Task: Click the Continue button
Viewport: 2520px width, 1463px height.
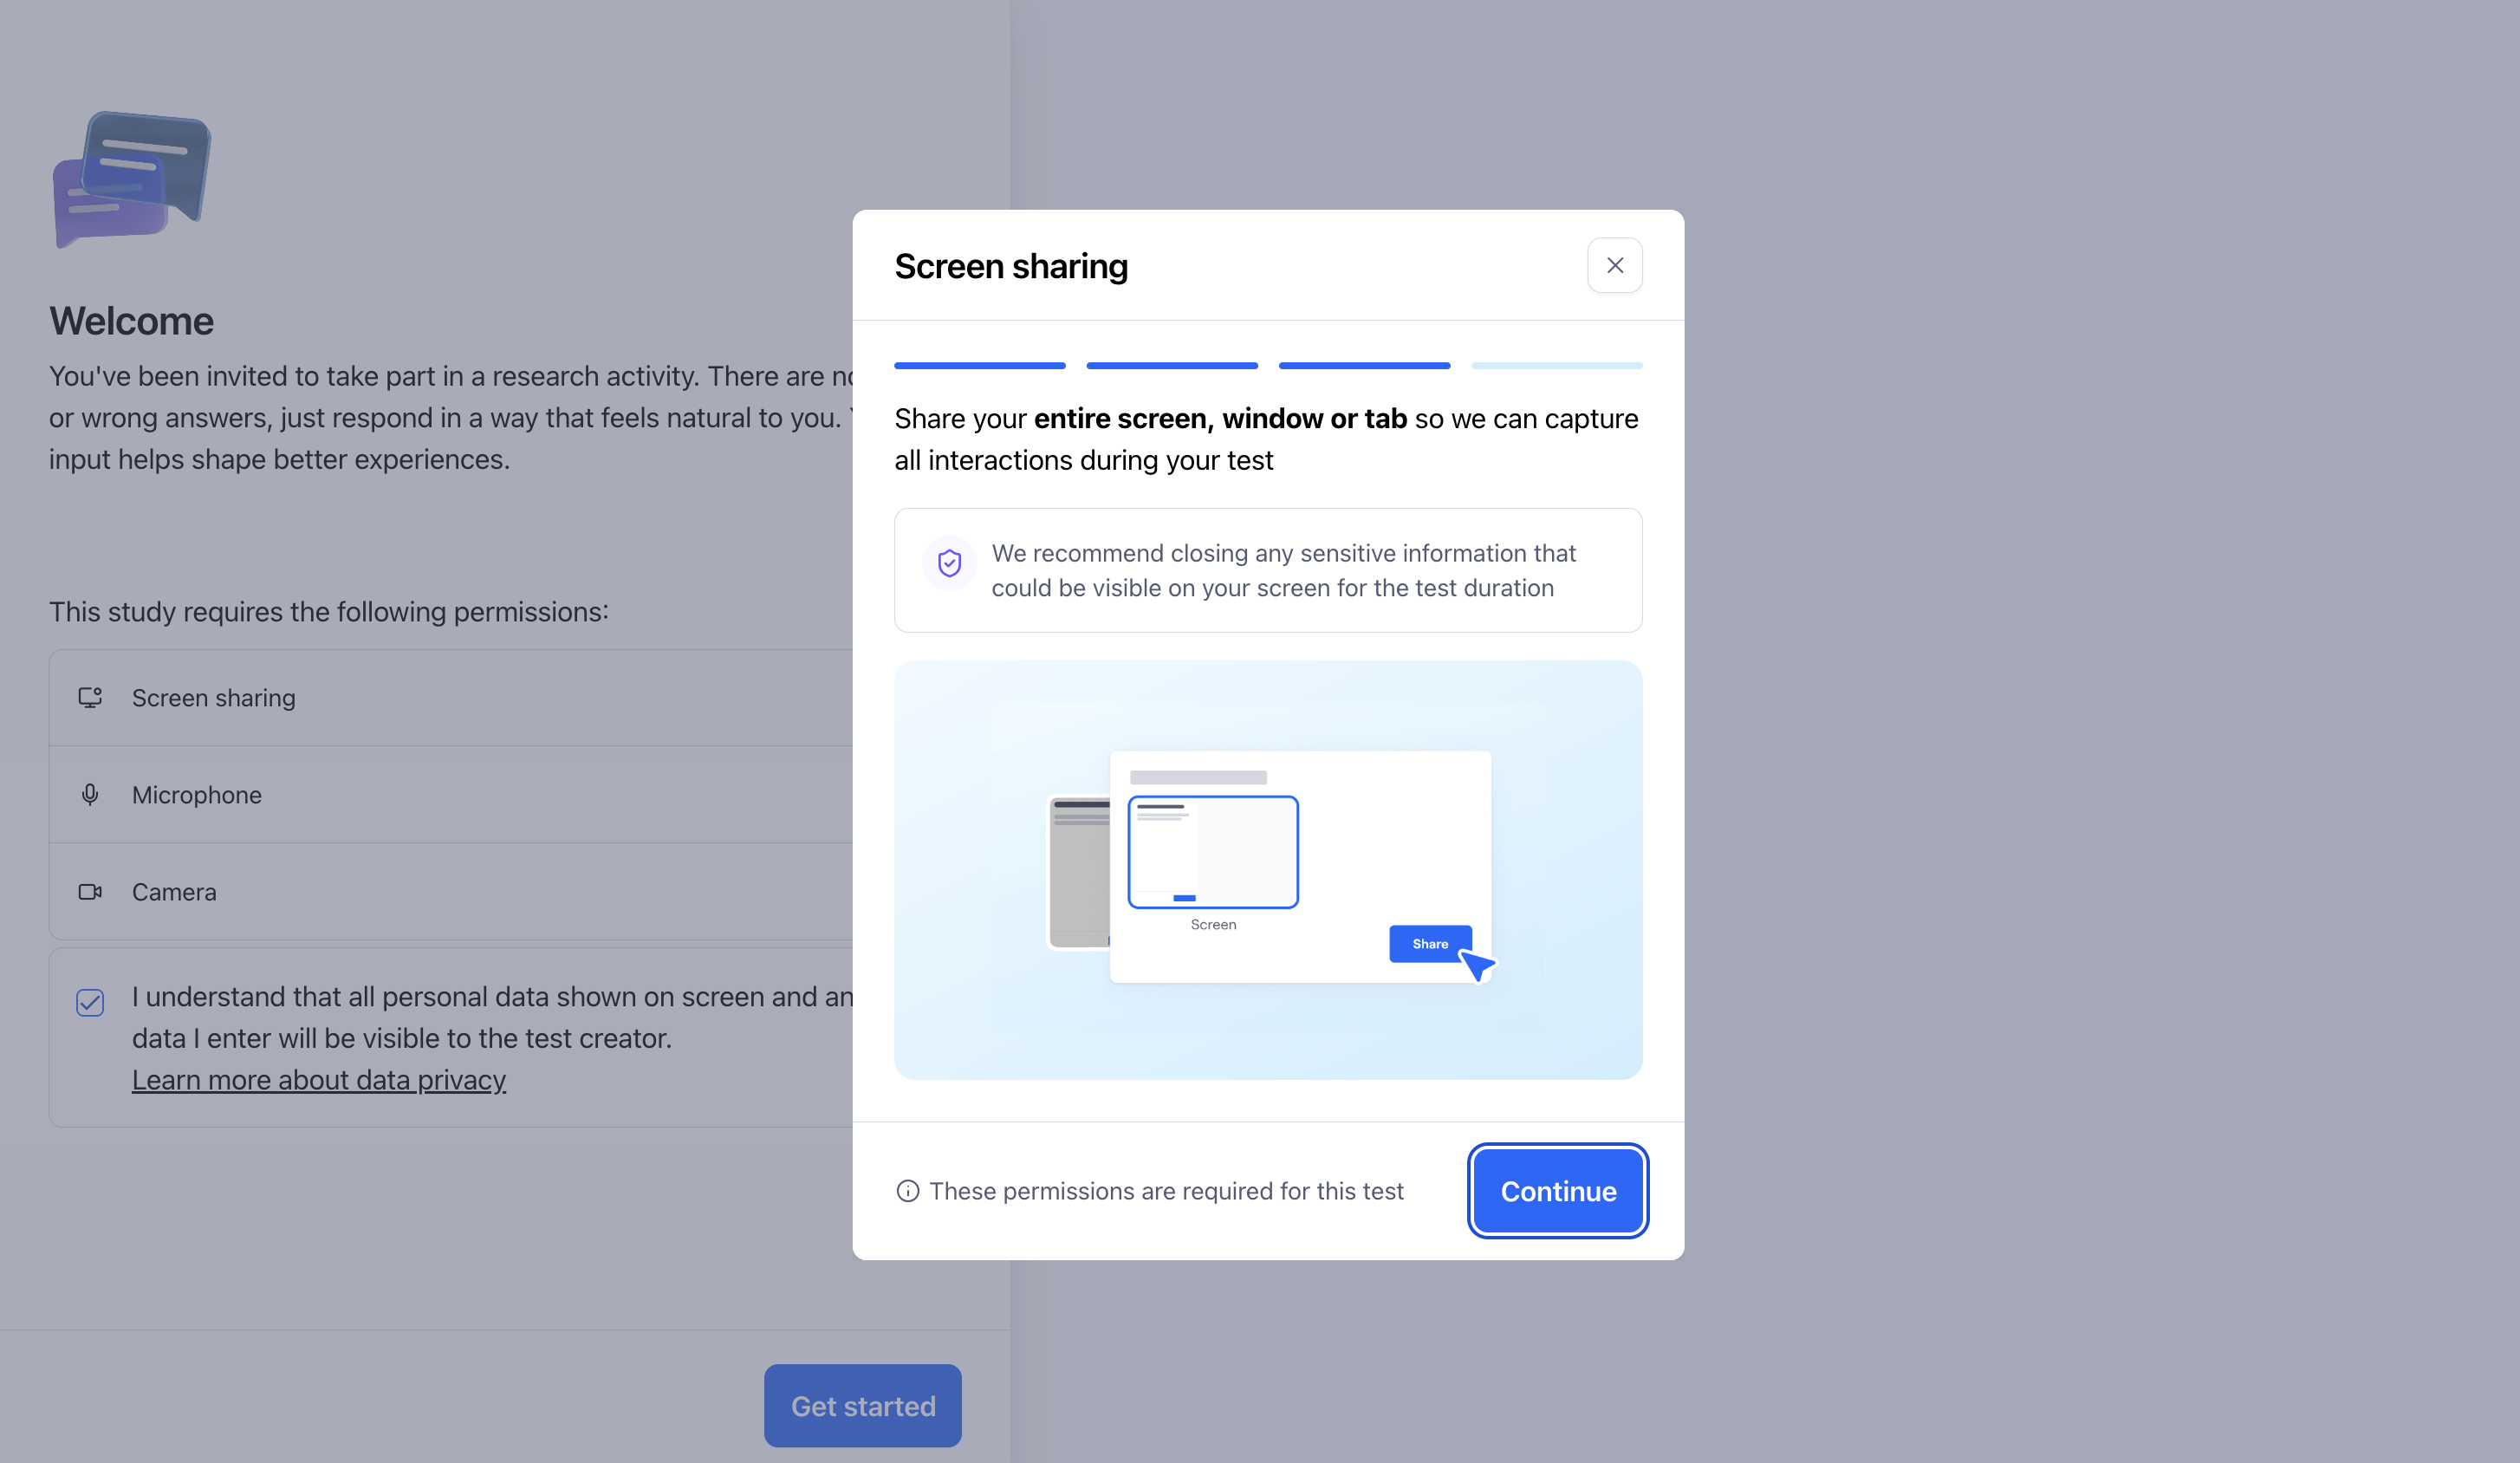Action: pos(1557,1190)
